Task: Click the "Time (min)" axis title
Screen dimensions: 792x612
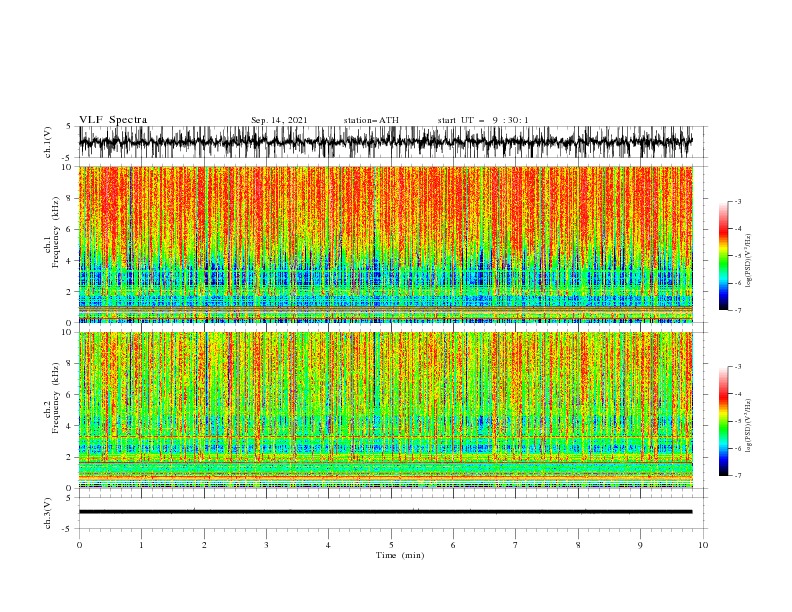Action: pos(400,555)
